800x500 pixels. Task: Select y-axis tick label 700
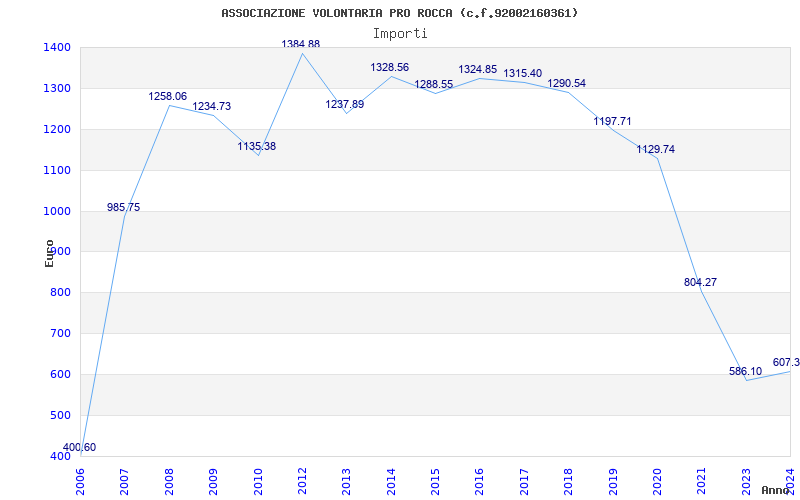61,334
